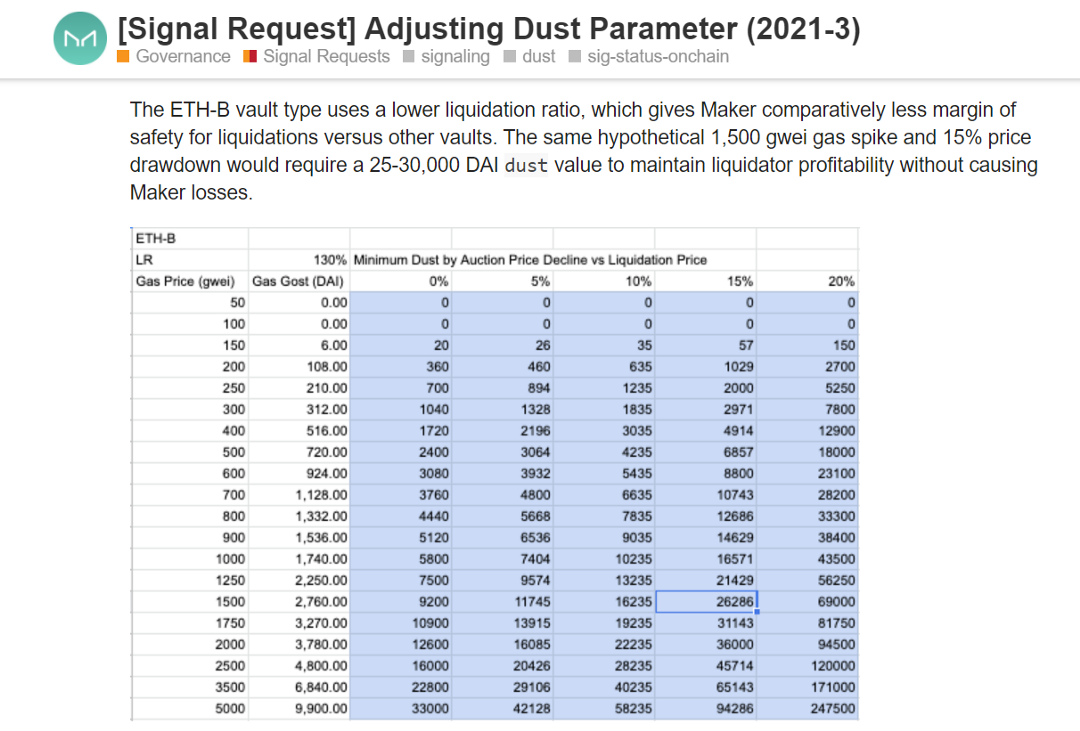Click the 10% column header
Screen dimensions: 1080x731
604,281
